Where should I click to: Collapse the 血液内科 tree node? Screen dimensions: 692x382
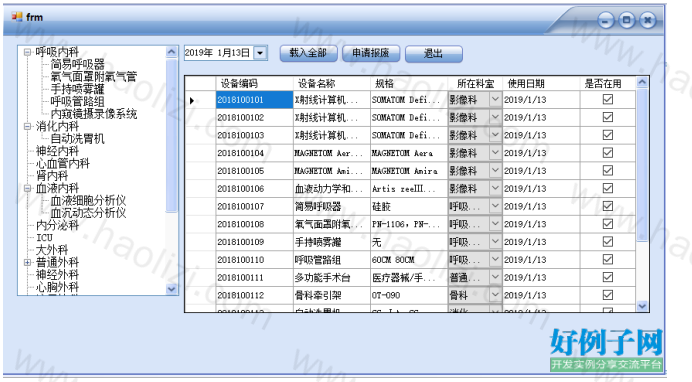[x=27, y=188]
